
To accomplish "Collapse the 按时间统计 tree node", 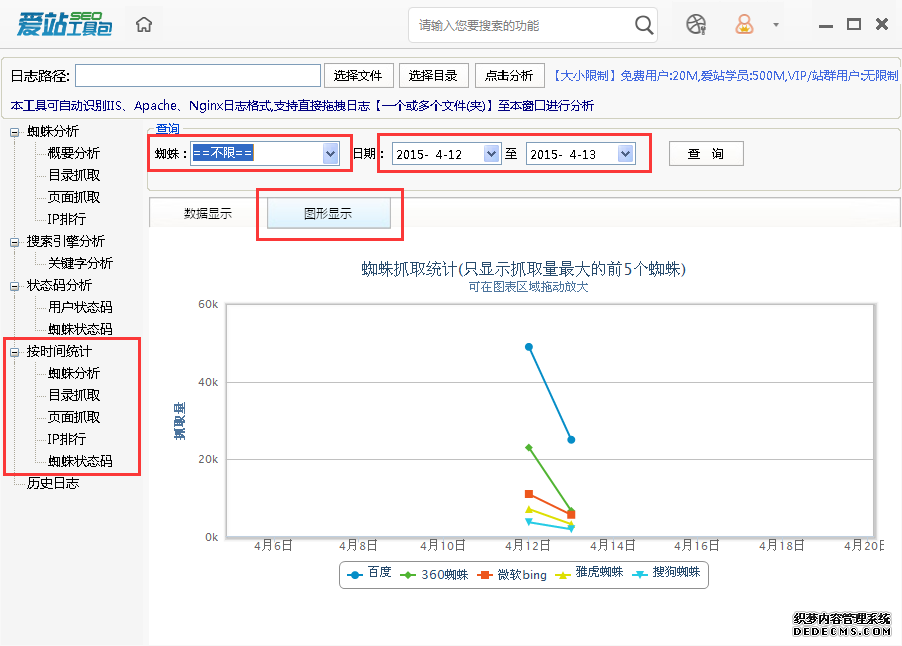I will [x=15, y=352].
